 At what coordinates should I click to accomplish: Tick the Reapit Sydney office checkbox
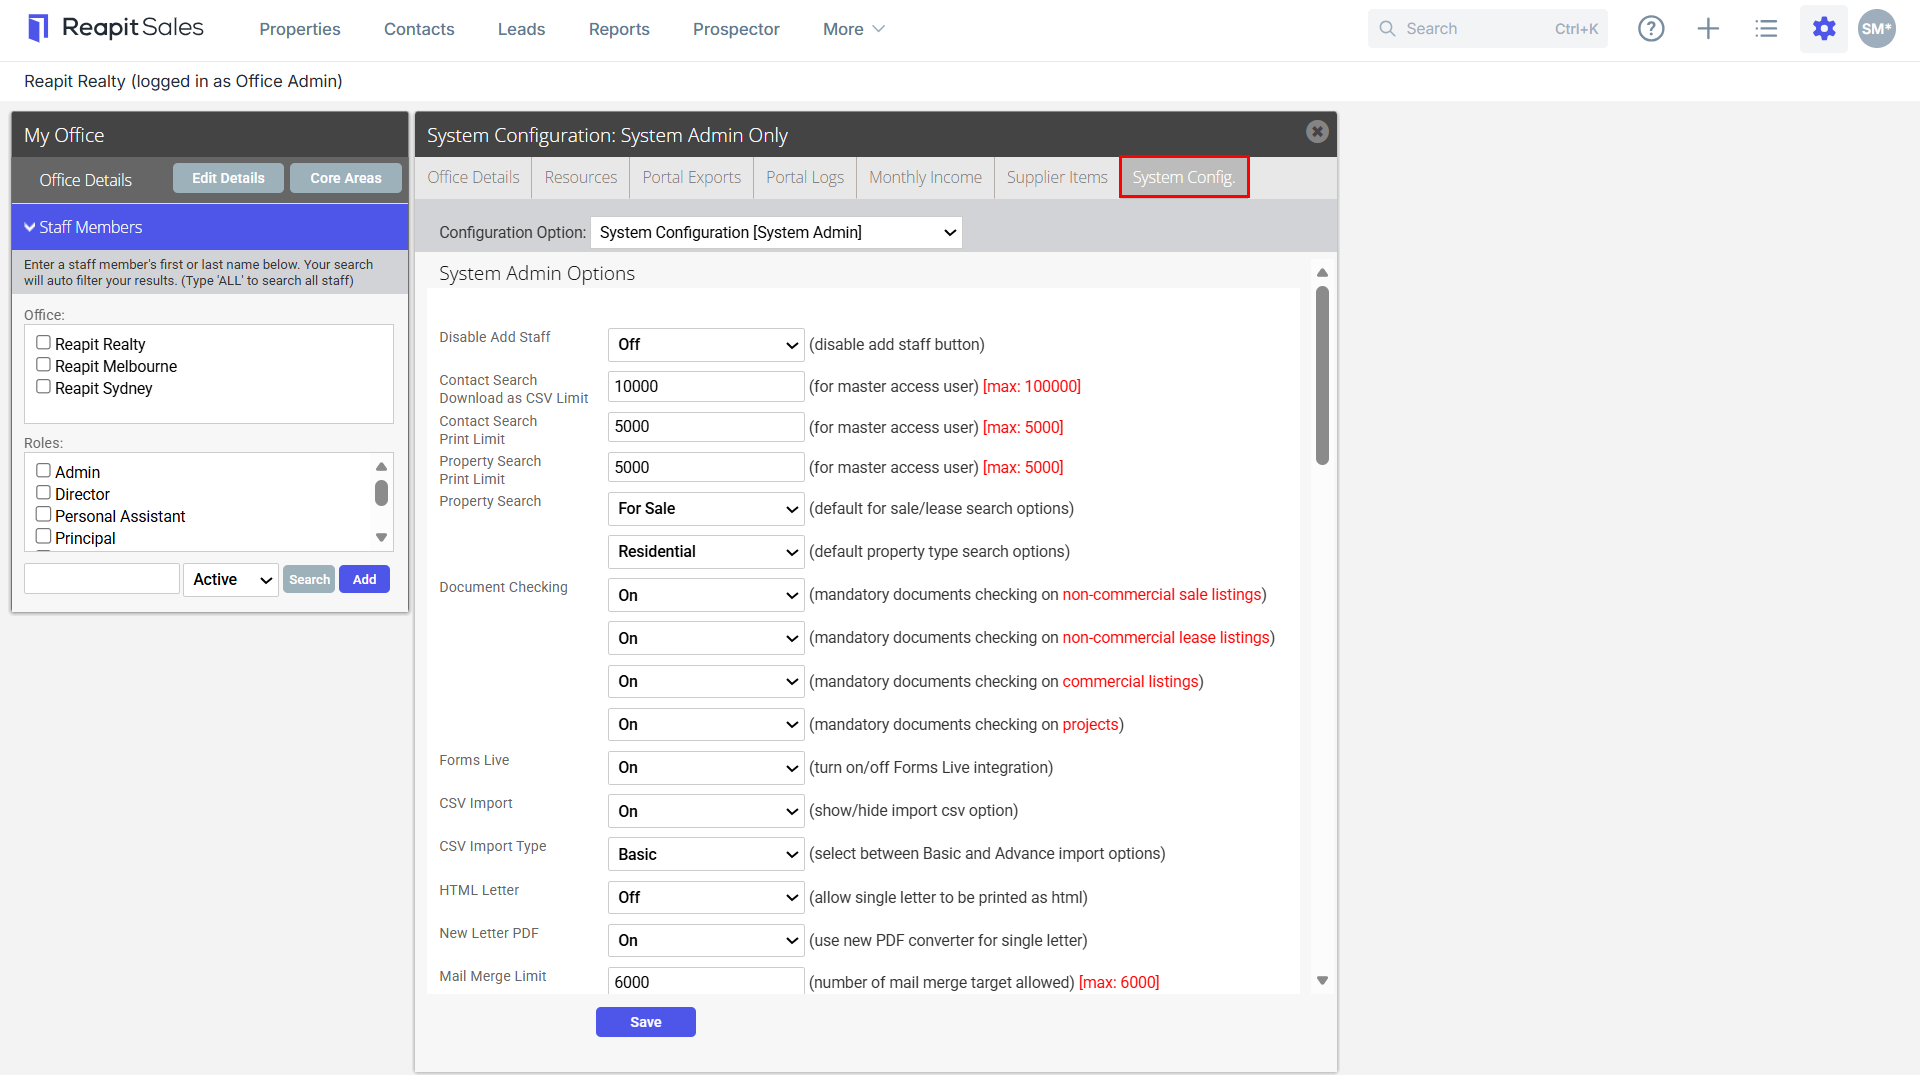(43, 387)
